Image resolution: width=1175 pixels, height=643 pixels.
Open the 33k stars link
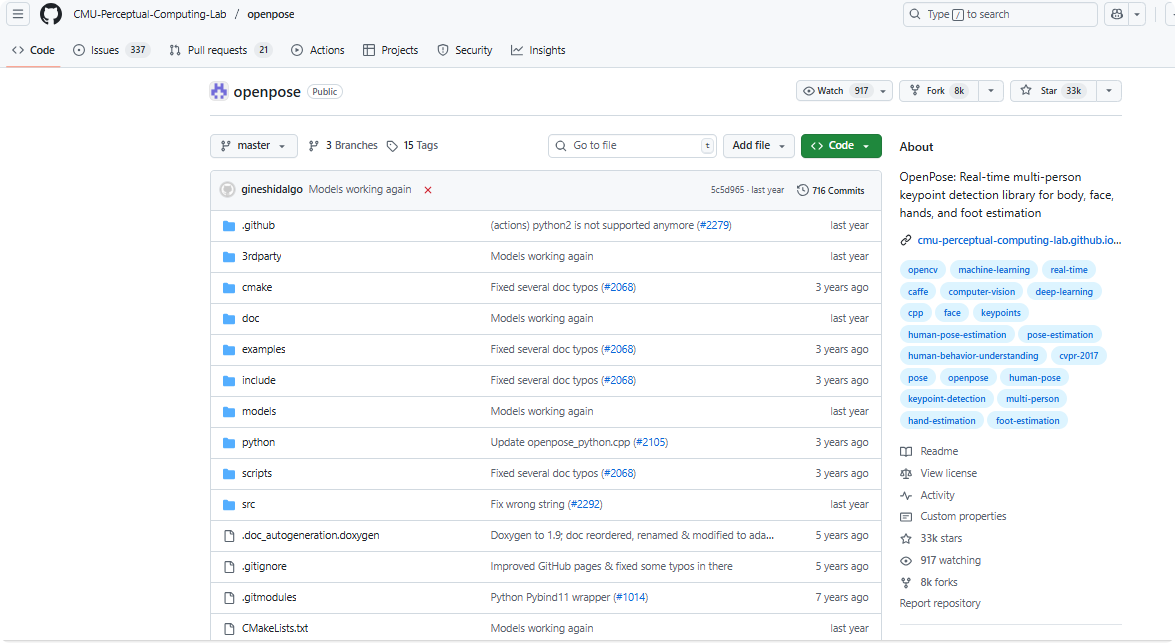tap(940, 539)
